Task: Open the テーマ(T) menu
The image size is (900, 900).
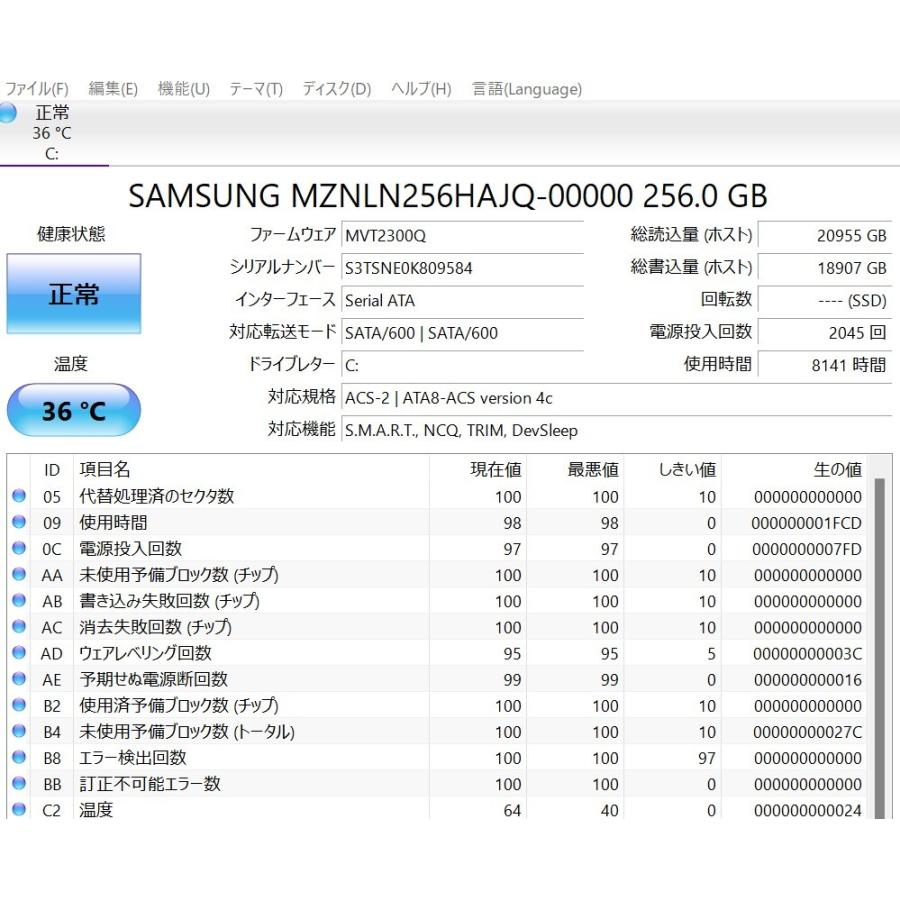Action: coord(256,89)
